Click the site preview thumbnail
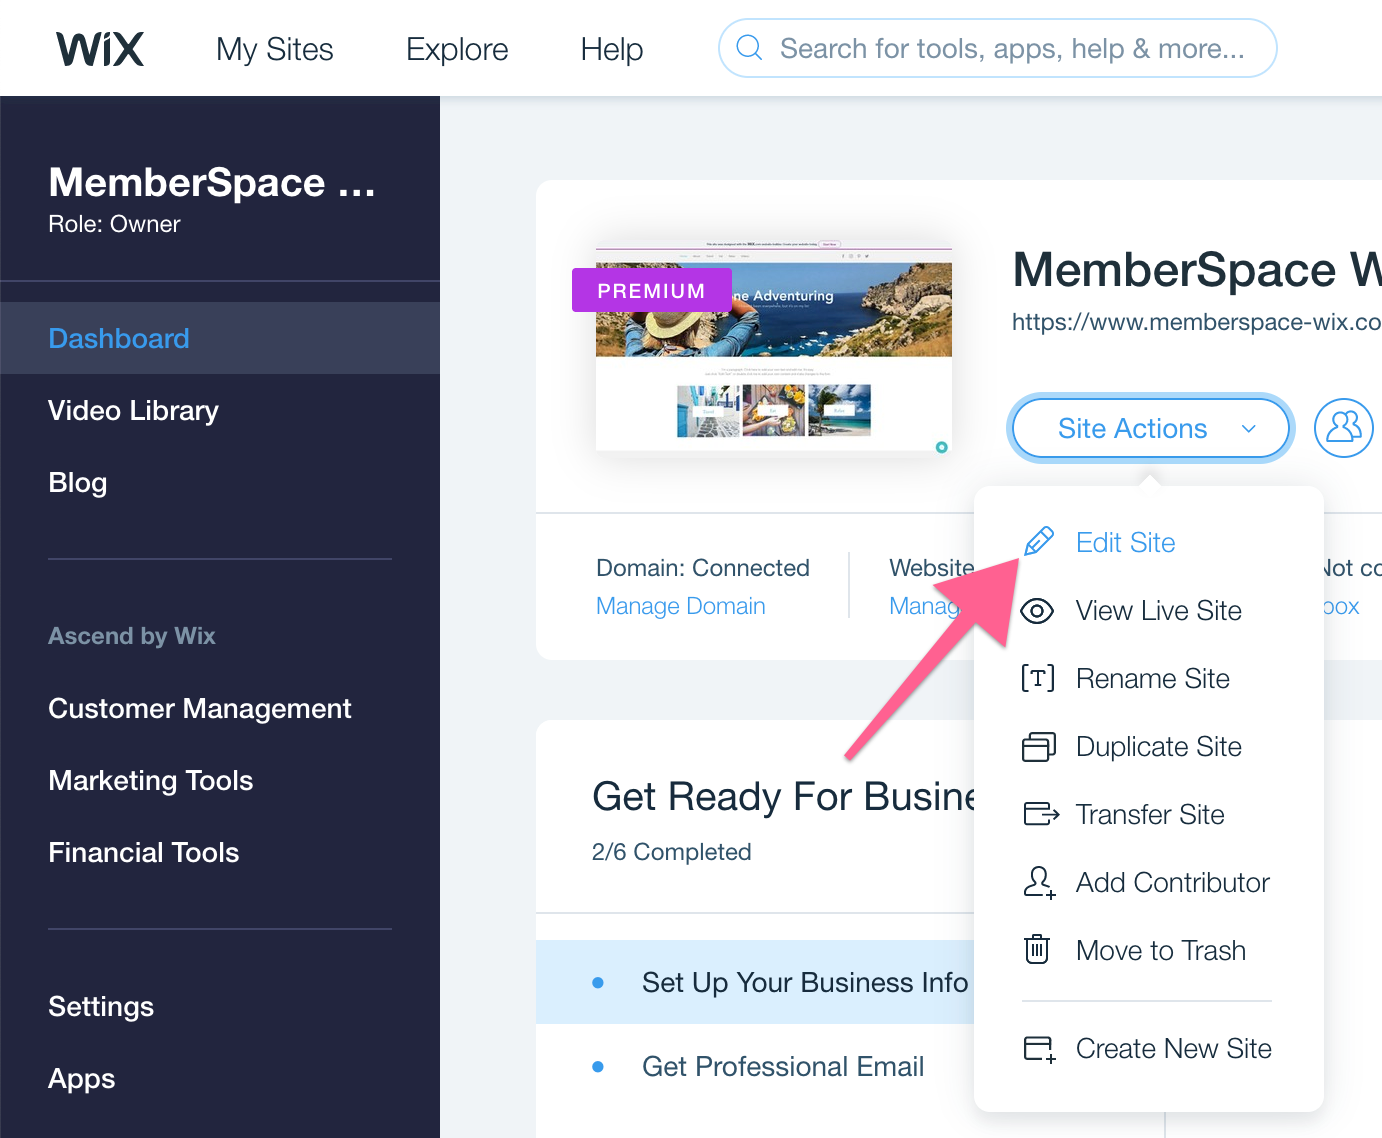The image size is (1382, 1138). tap(774, 347)
